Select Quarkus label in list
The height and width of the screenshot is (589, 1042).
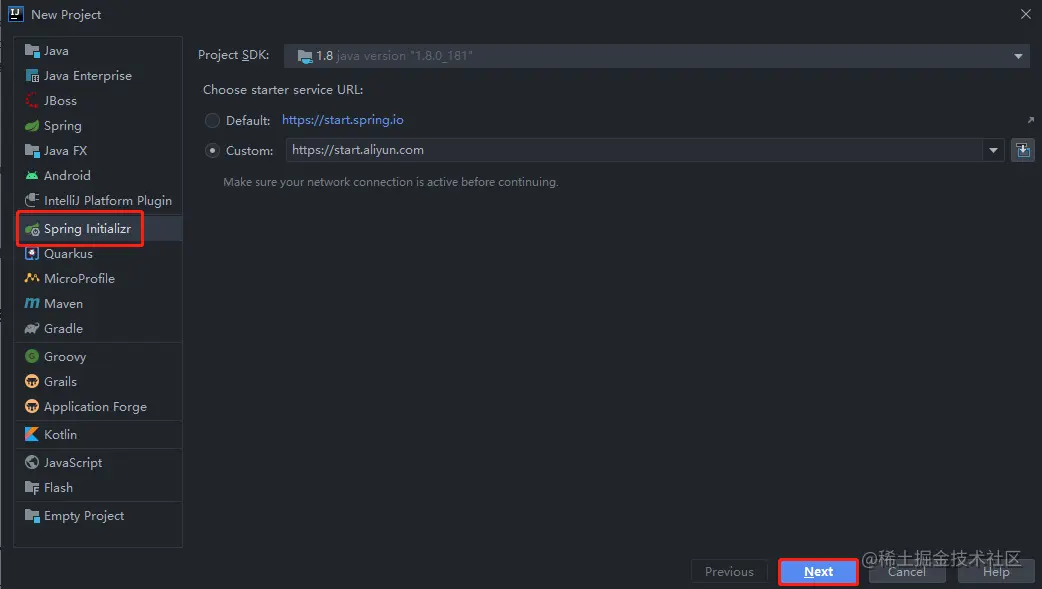68,253
